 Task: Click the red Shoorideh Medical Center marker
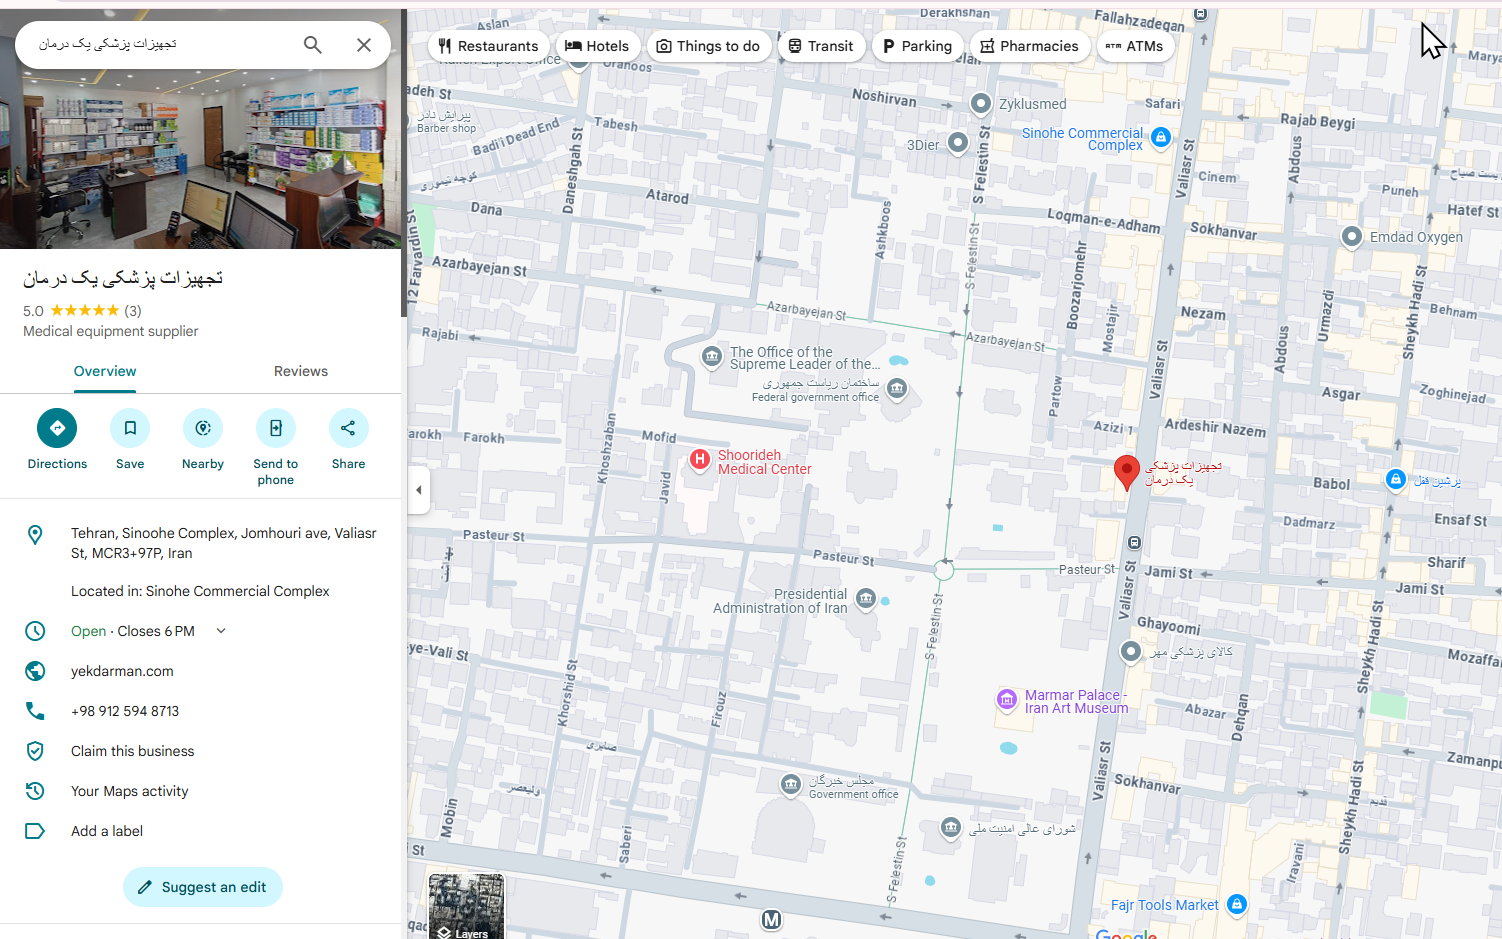click(x=700, y=460)
